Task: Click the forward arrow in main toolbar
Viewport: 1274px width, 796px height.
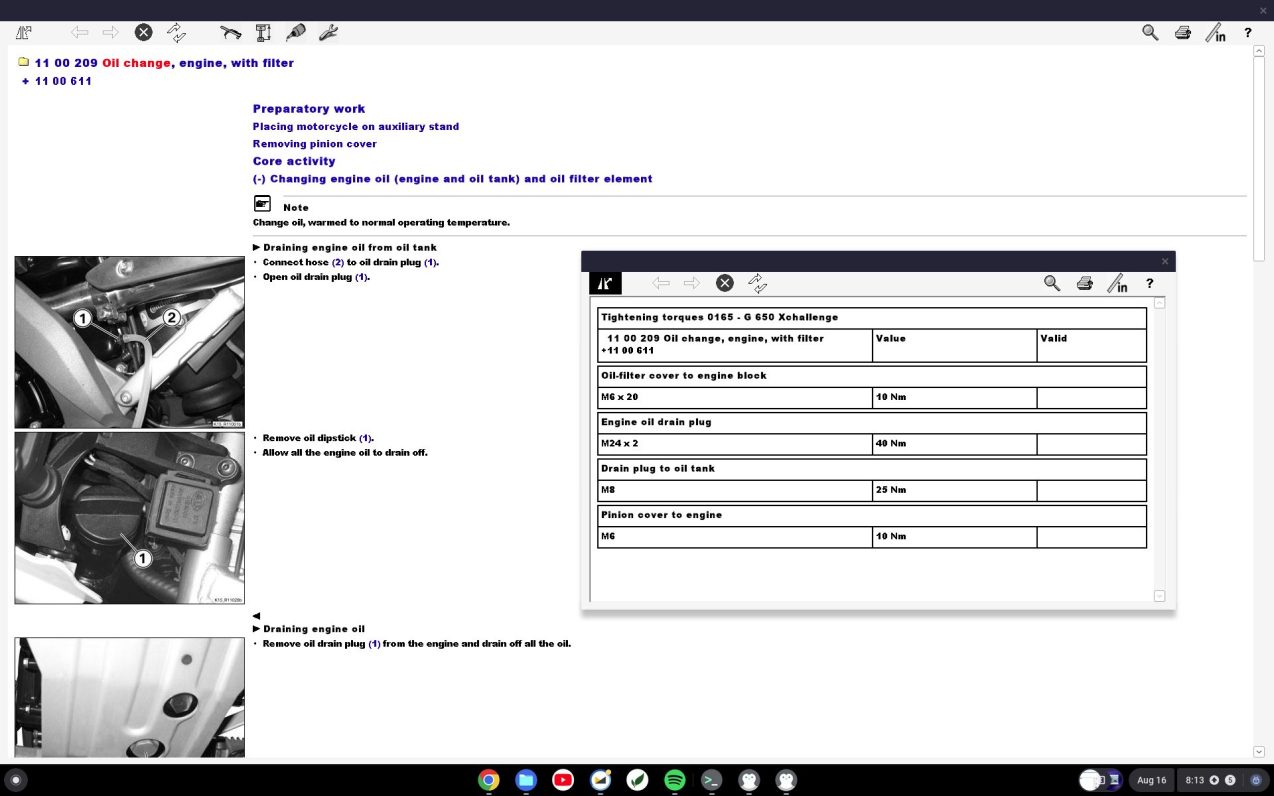Action: tap(111, 32)
